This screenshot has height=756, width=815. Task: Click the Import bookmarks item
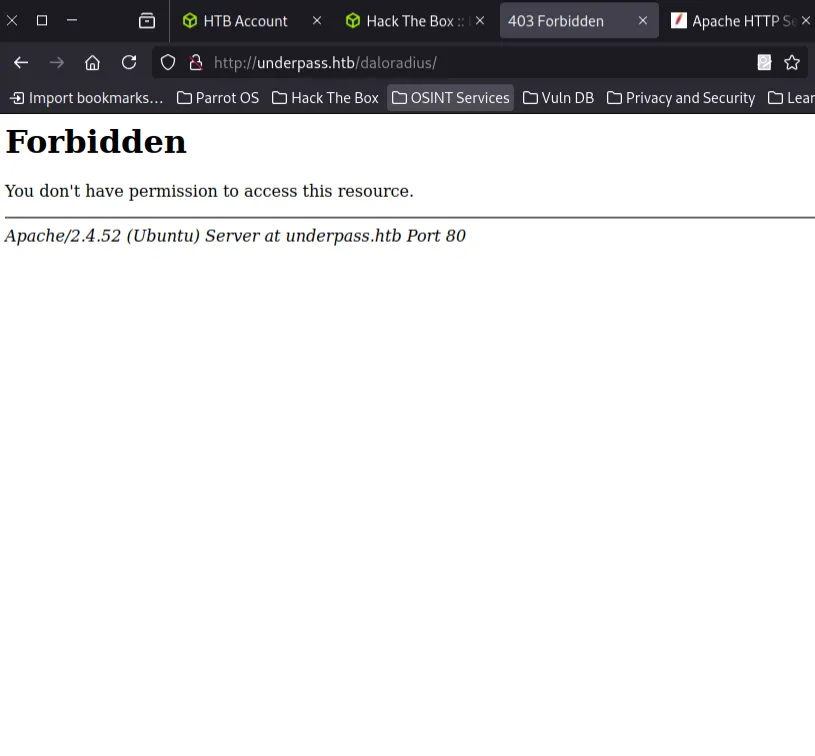coord(86,98)
